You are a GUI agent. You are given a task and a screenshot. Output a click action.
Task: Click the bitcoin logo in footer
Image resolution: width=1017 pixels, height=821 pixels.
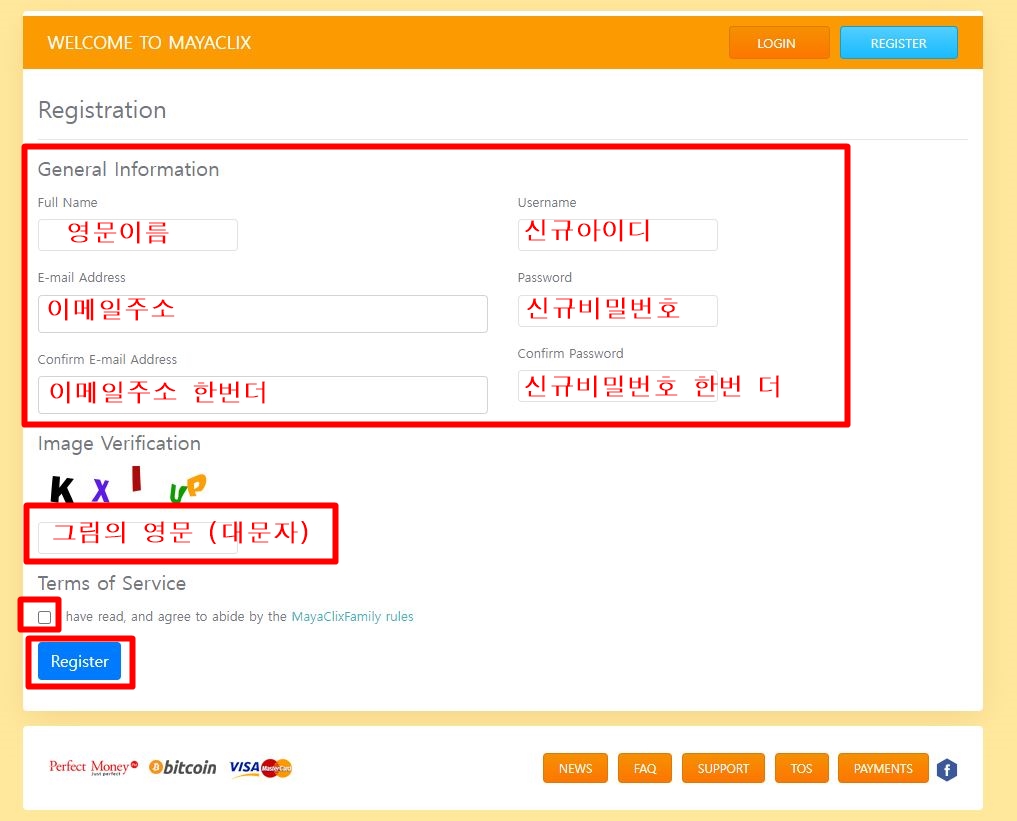(182, 767)
